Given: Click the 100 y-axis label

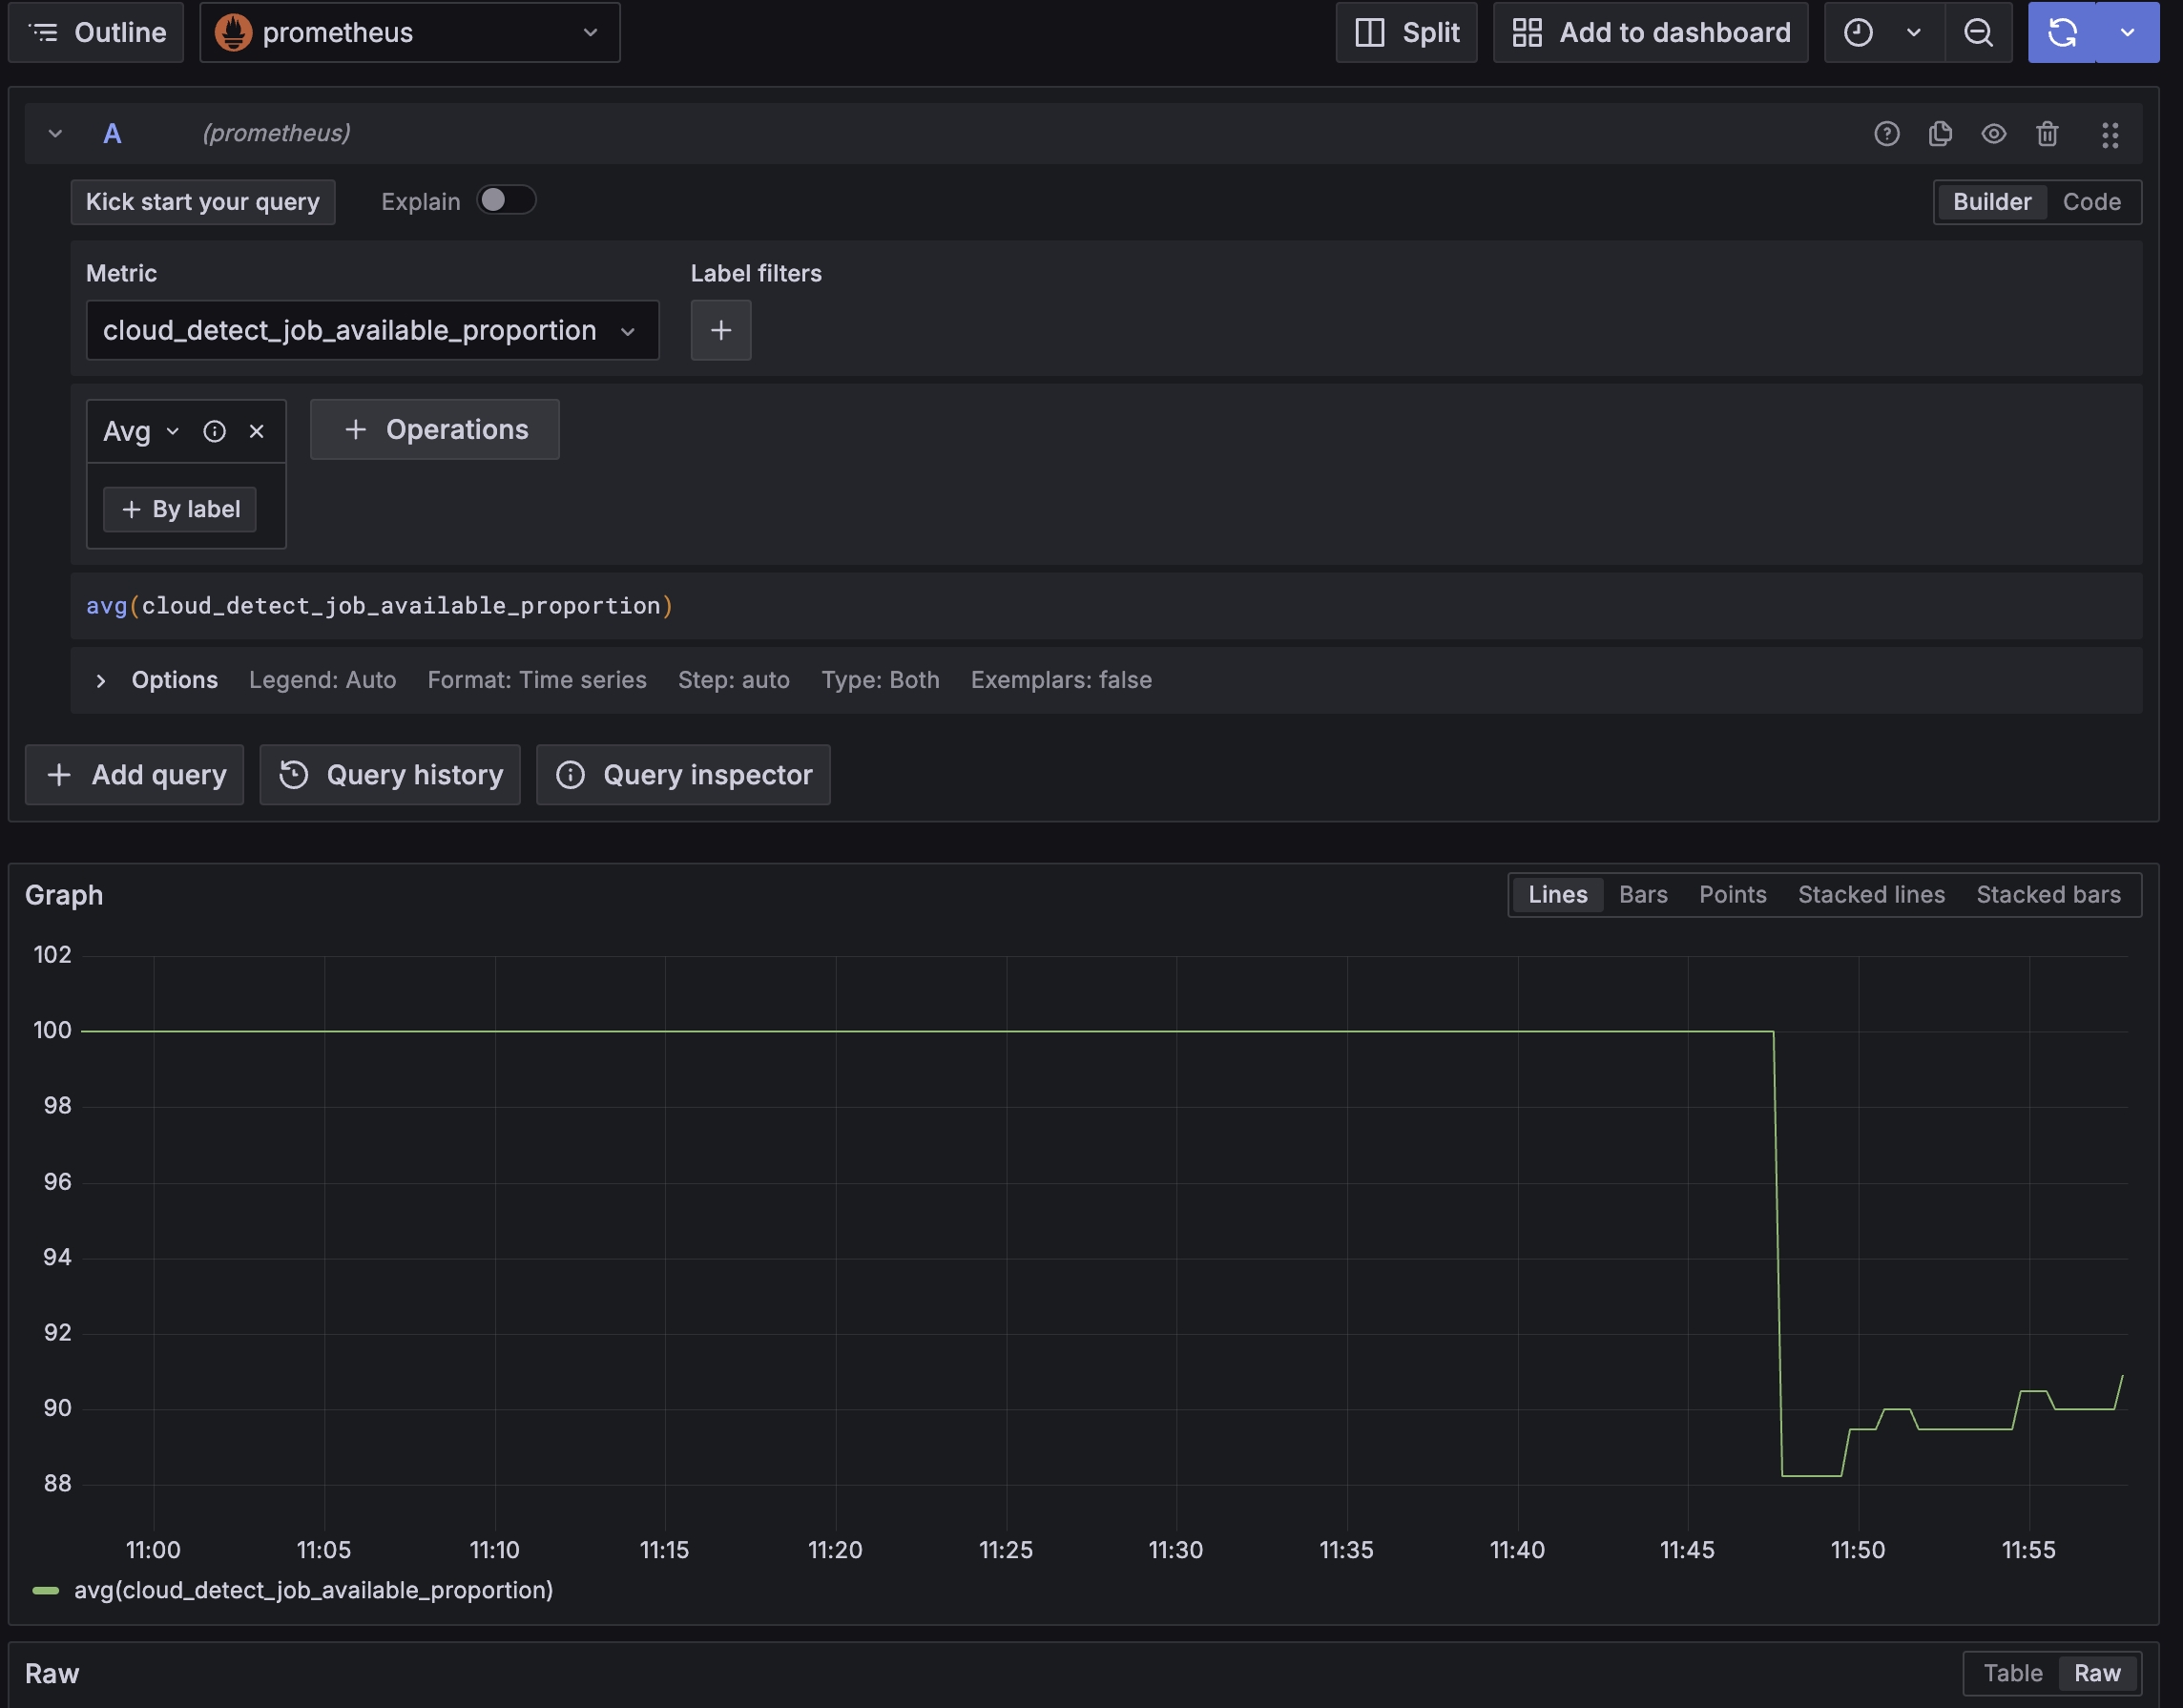Looking at the screenshot, I should coord(53,1031).
